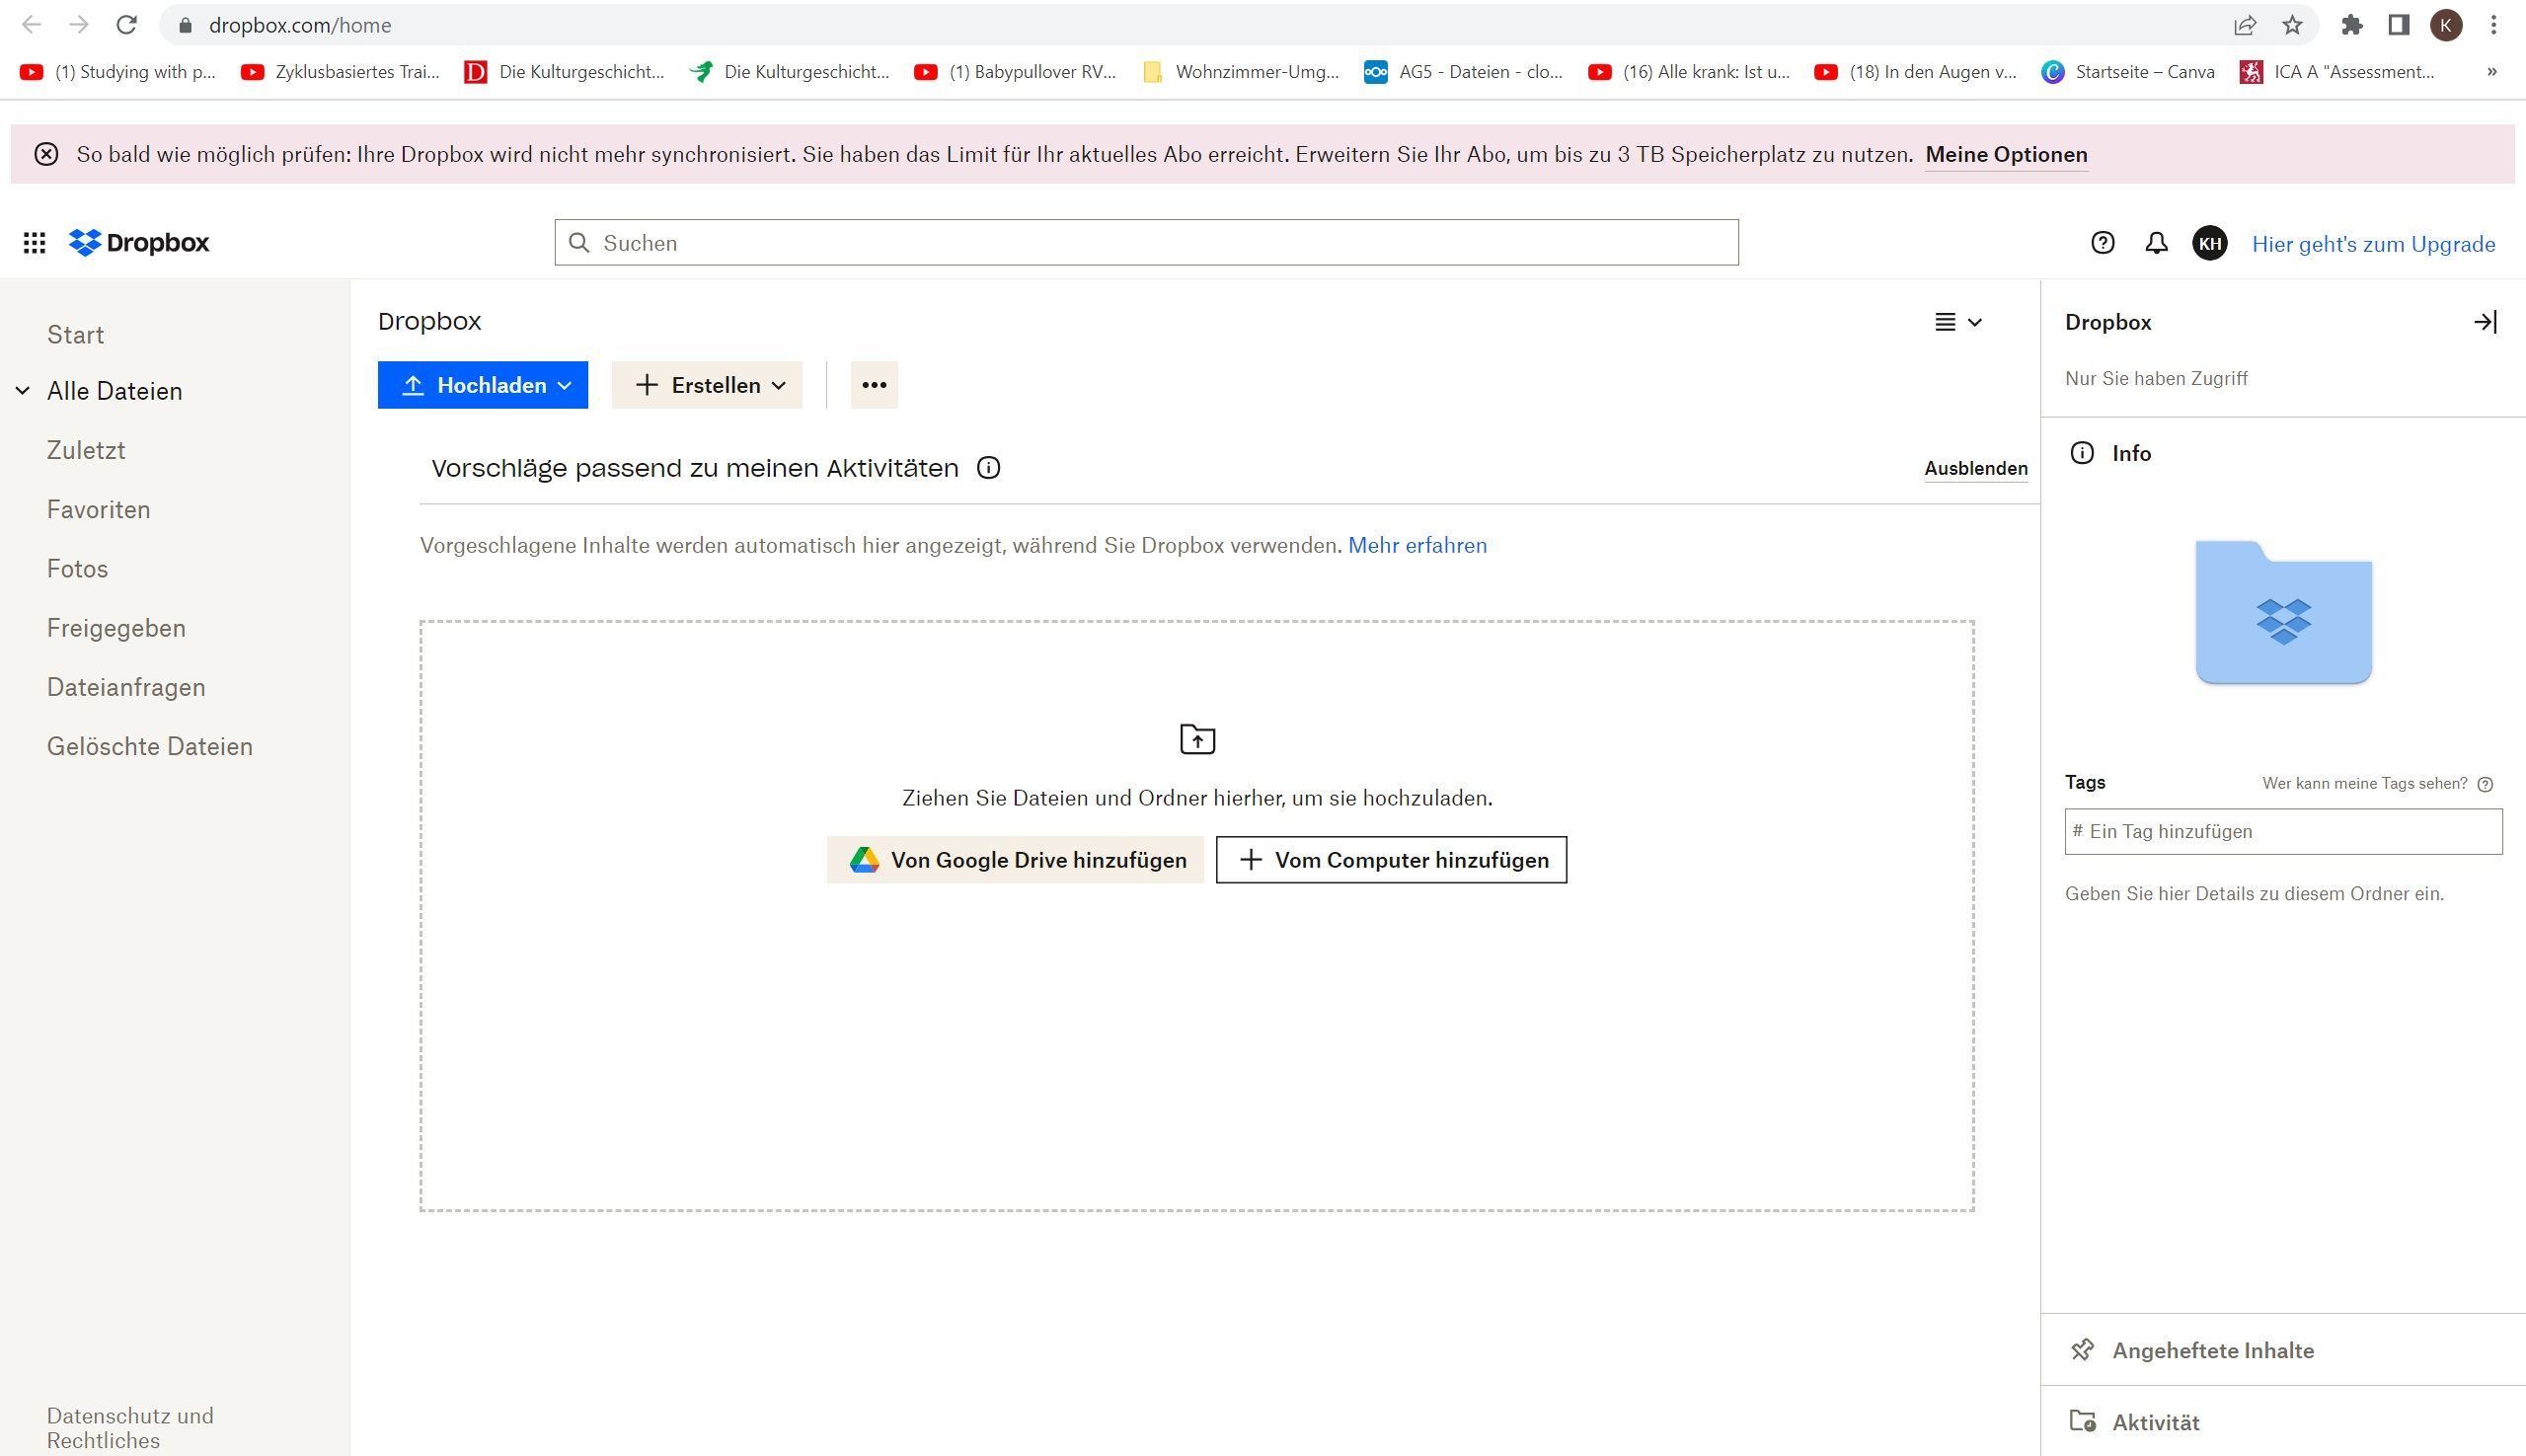Go to Start in sidebar
Screen dimensions: 2526x1456
coord(75,335)
